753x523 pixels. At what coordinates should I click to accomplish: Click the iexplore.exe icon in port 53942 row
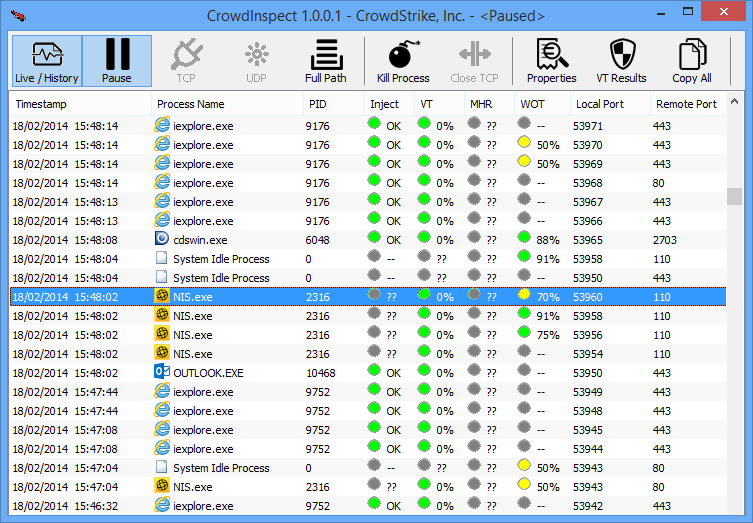click(162, 505)
